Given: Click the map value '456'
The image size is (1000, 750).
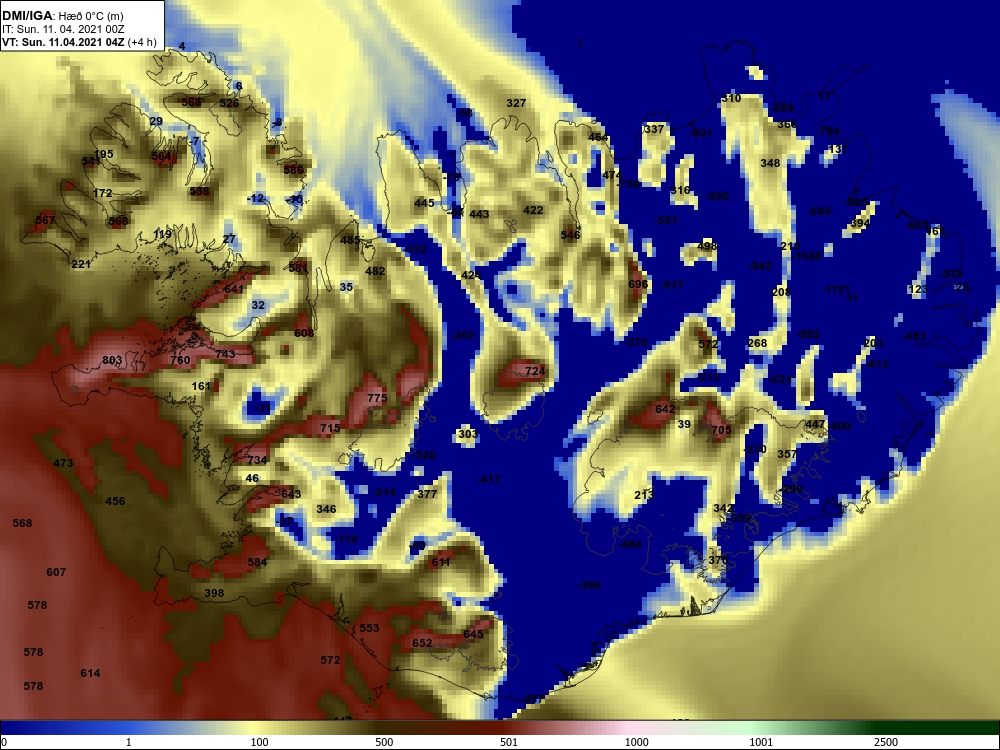Looking at the screenshot, I should [115, 501].
